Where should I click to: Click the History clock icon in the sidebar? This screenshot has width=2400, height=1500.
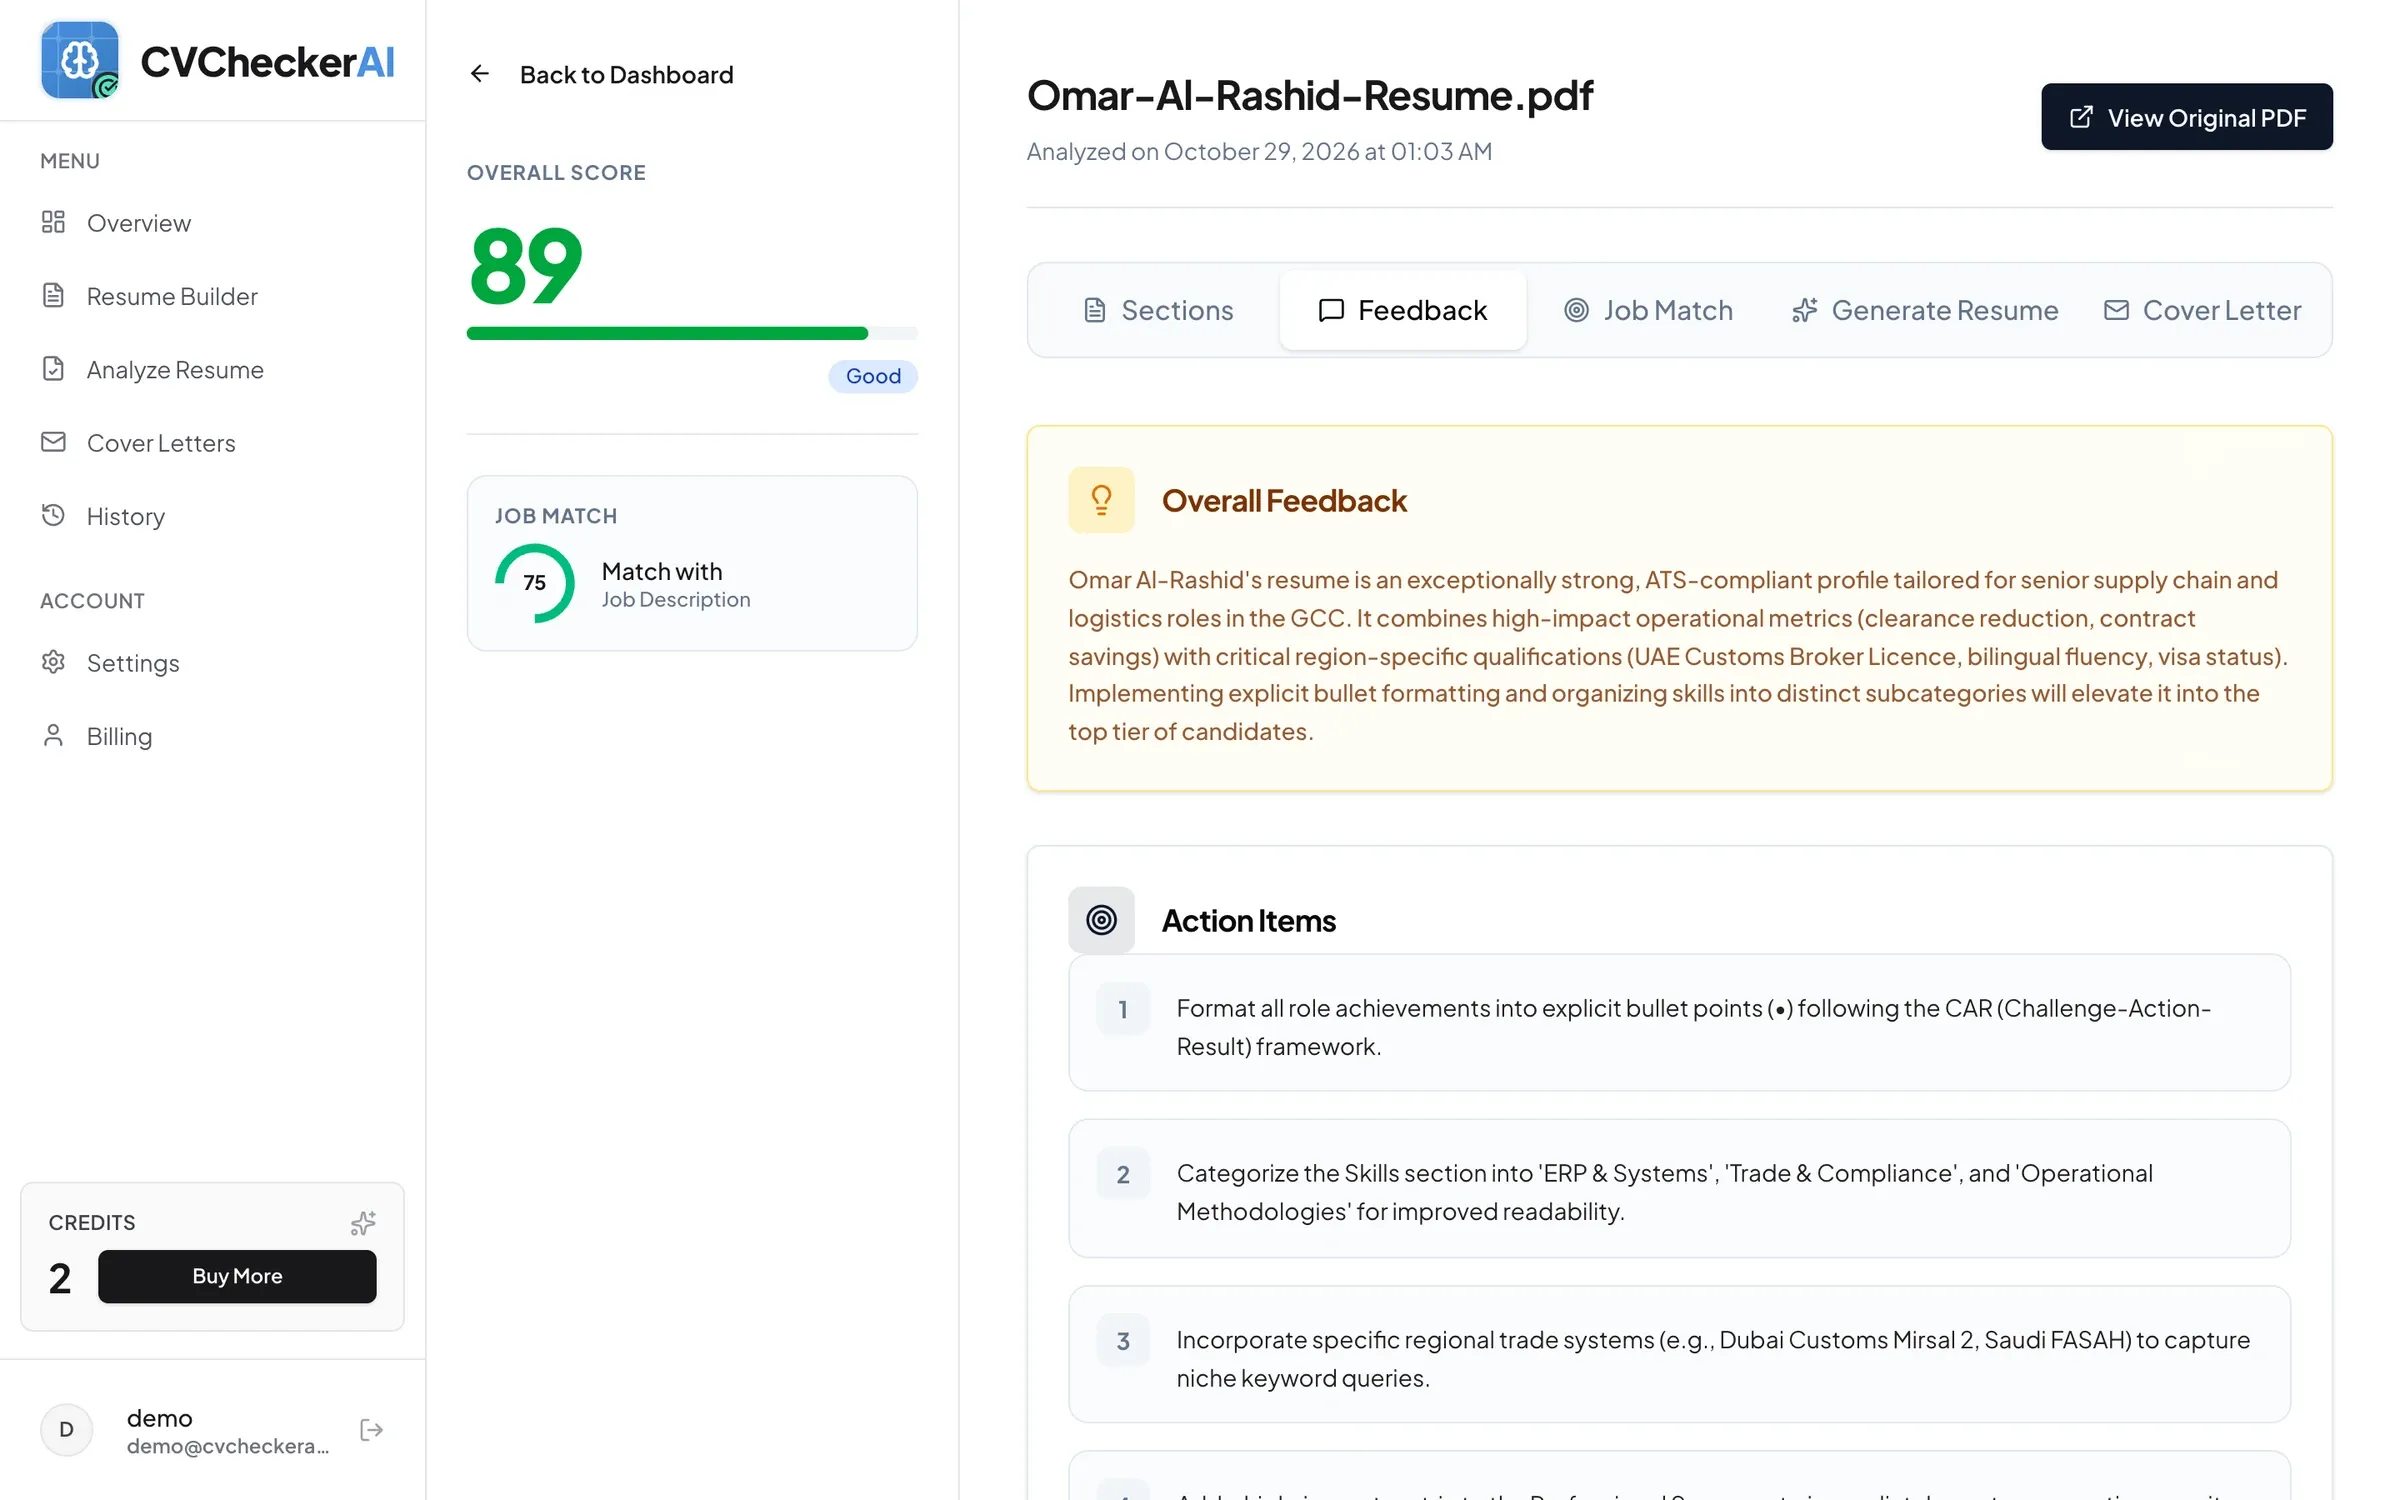coord(53,515)
